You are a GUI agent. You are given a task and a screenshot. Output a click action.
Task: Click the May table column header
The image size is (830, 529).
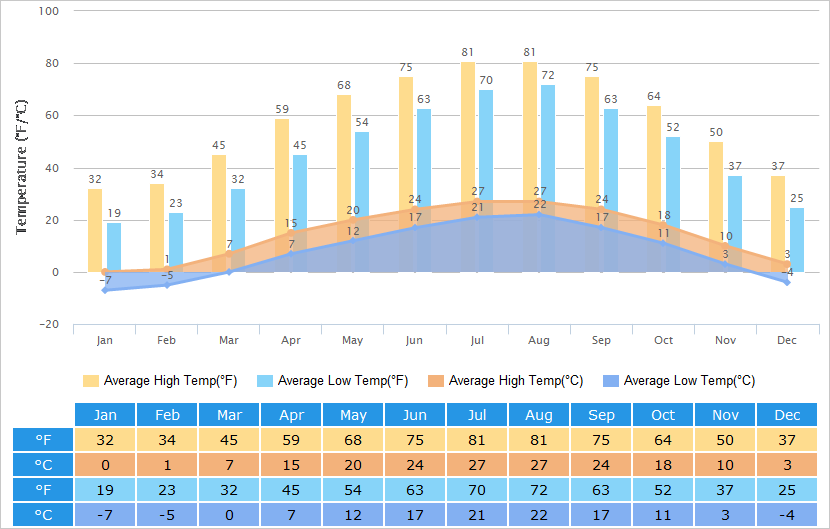click(353, 415)
